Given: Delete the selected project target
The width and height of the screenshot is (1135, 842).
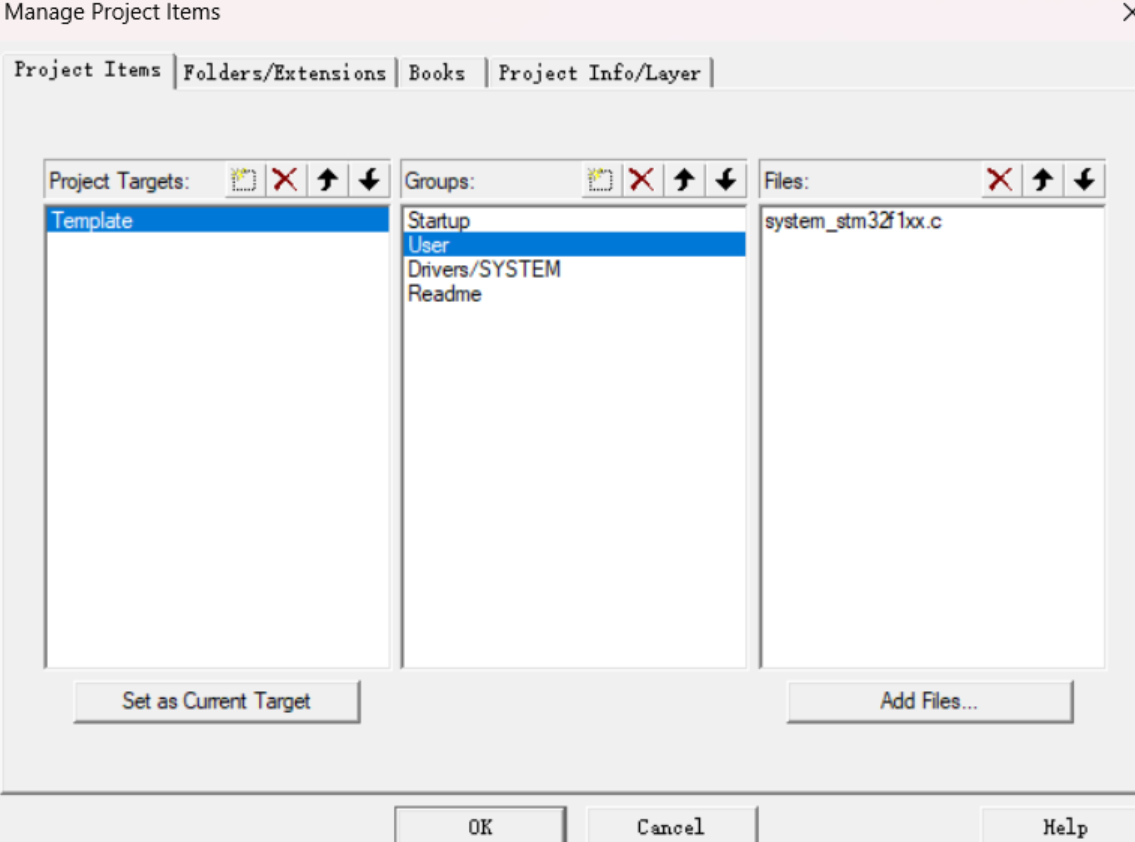Looking at the screenshot, I should (x=285, y=180).
